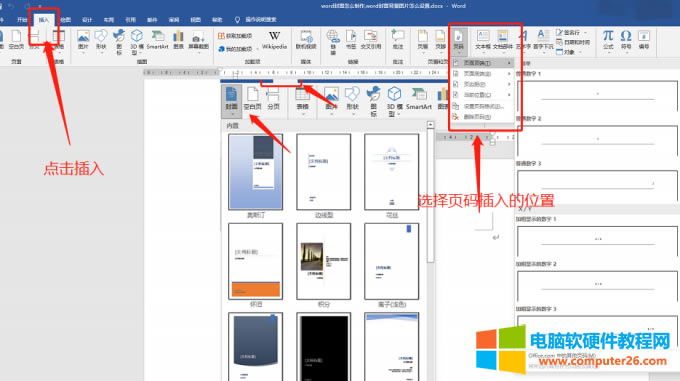Viewport: 680px width, 381px height.
Task: Click the 操作说明搜索 tell-me search box
Action: point(261,20)
